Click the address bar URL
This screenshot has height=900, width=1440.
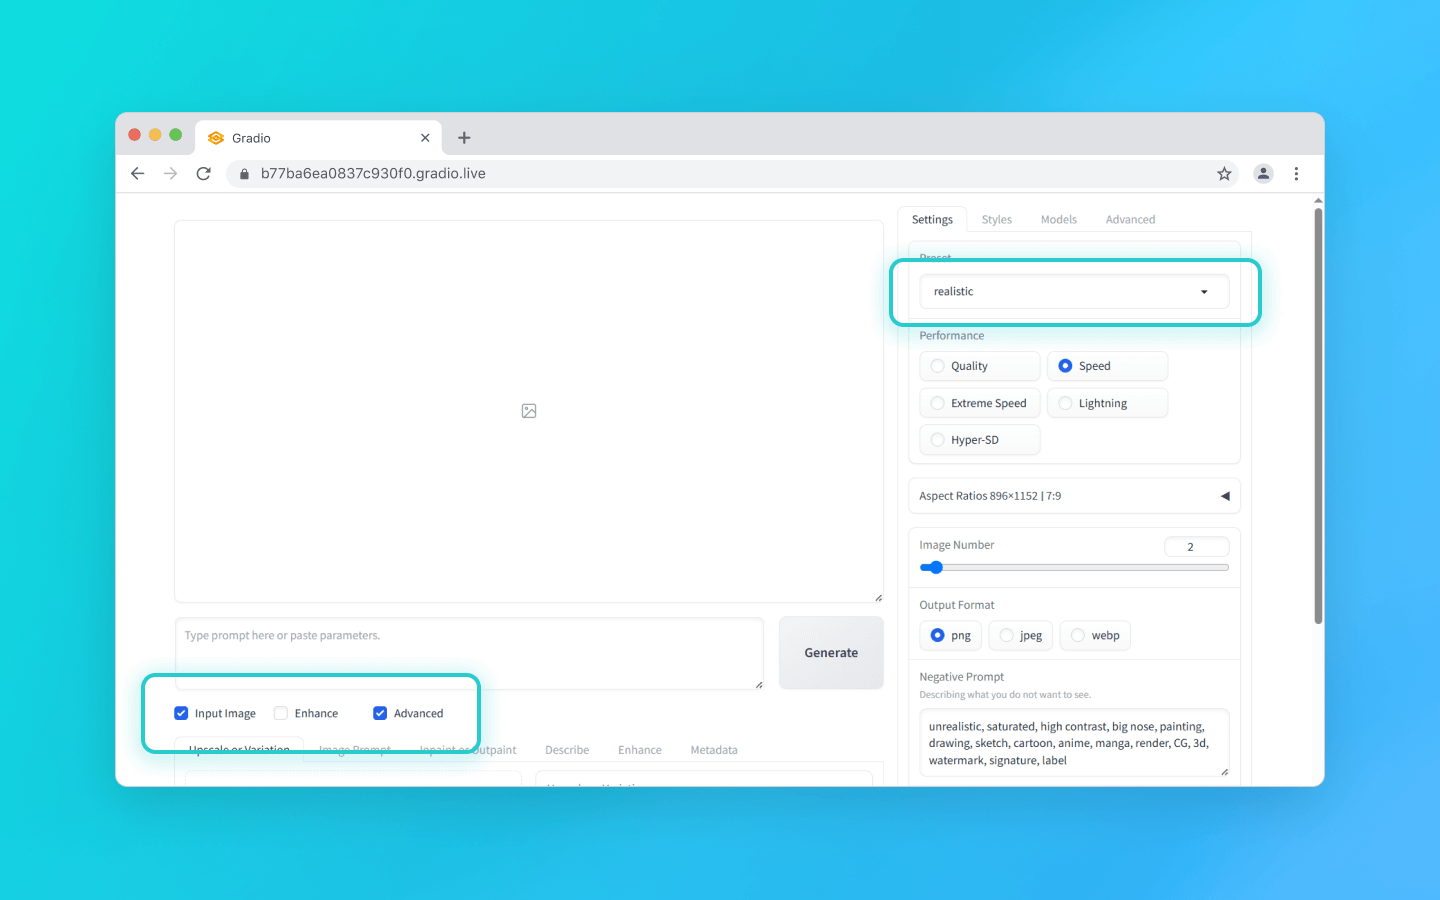pos(373,173)
